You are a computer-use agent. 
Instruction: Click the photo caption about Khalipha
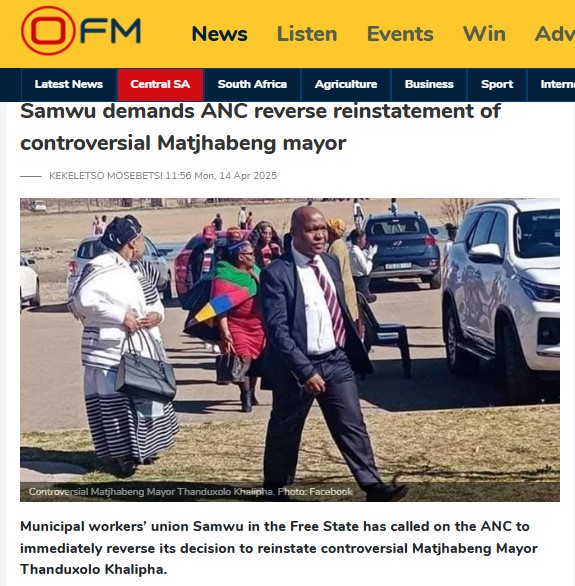click(x=191, y=491)
